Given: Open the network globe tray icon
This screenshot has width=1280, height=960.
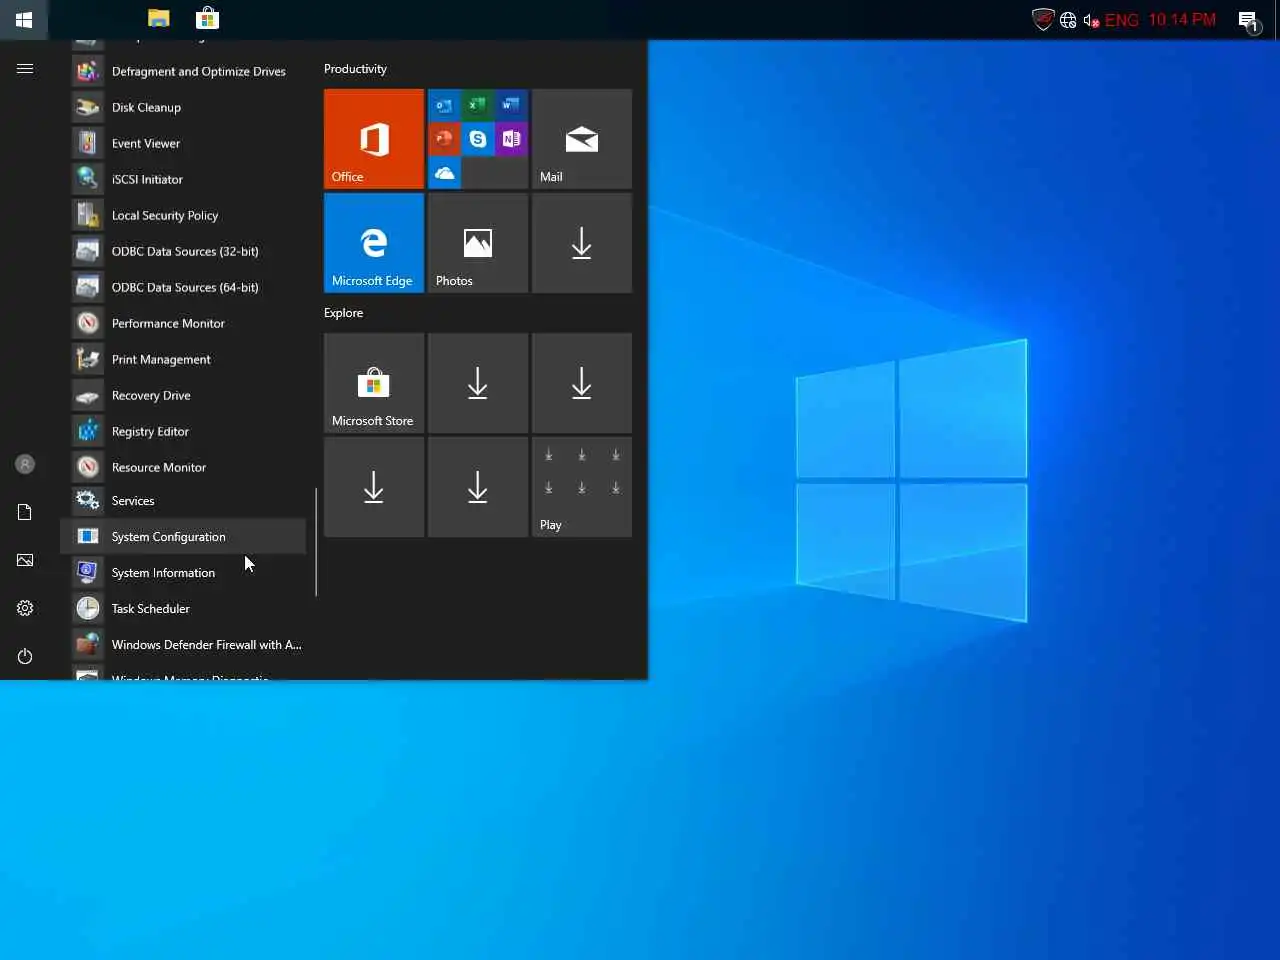Looking at the screenshot, I should point(1068,20).
